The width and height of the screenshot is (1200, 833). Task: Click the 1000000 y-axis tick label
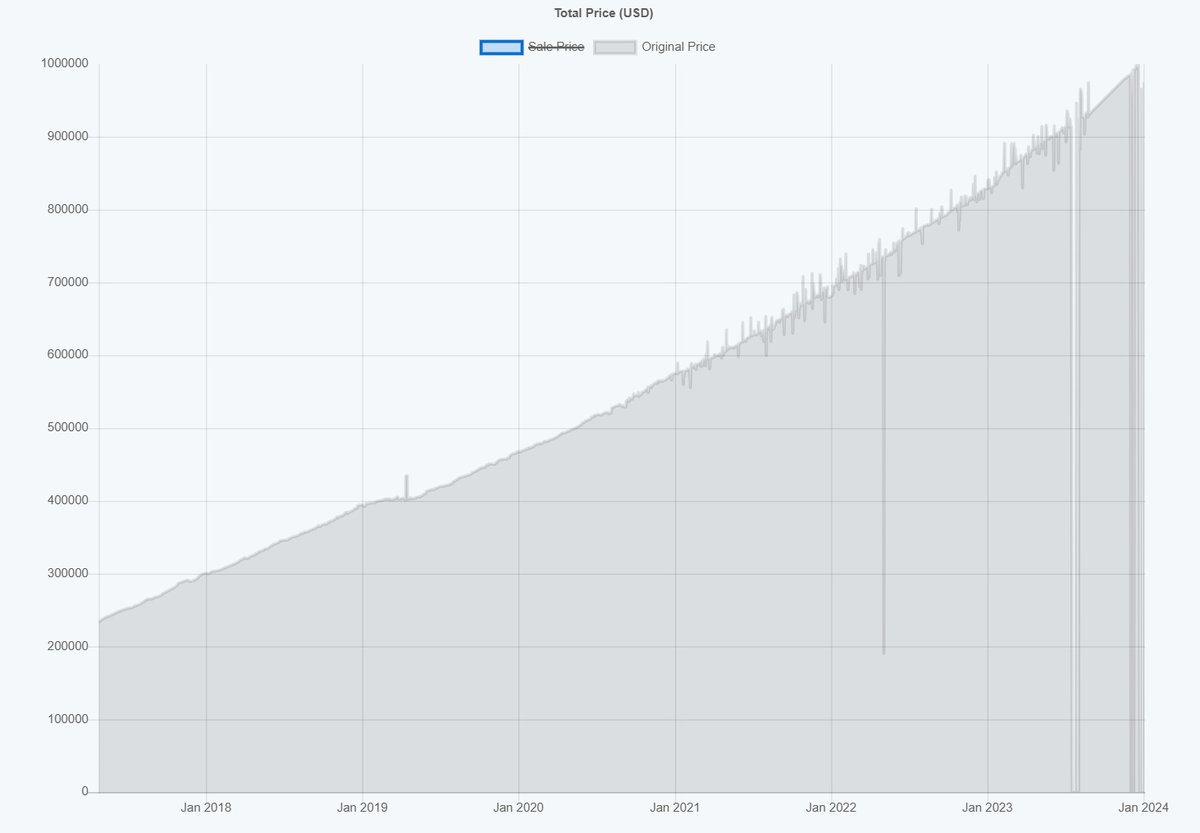(64, 64)
